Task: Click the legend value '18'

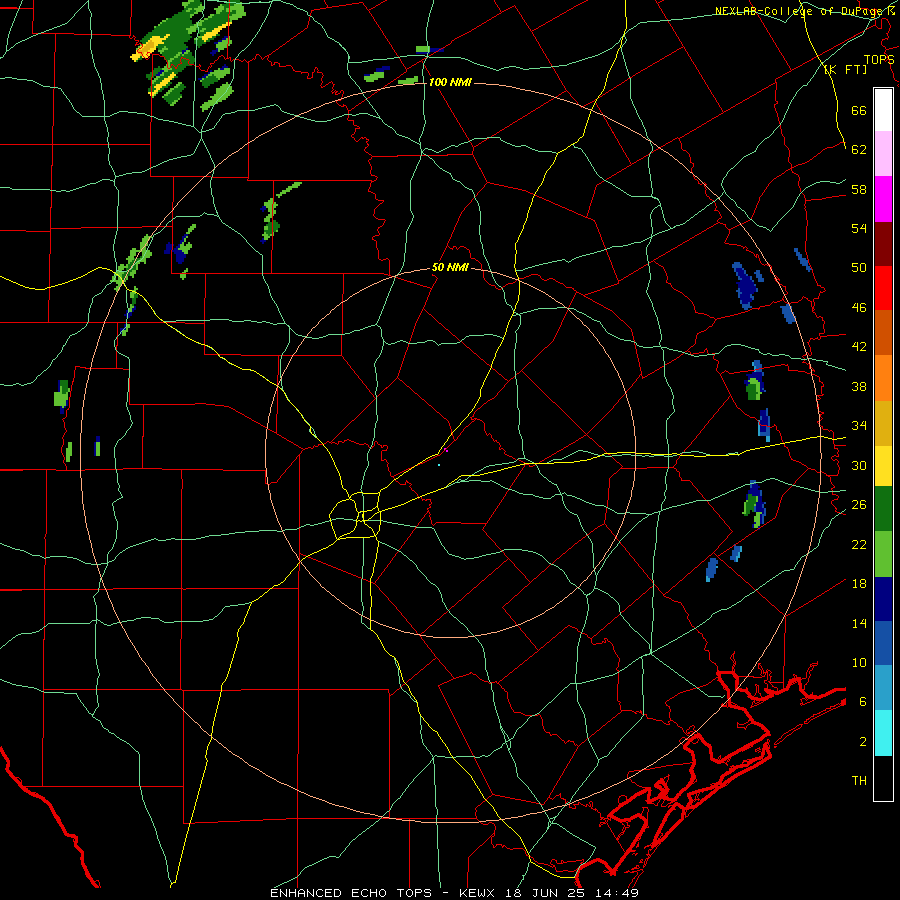Action: 859,584
